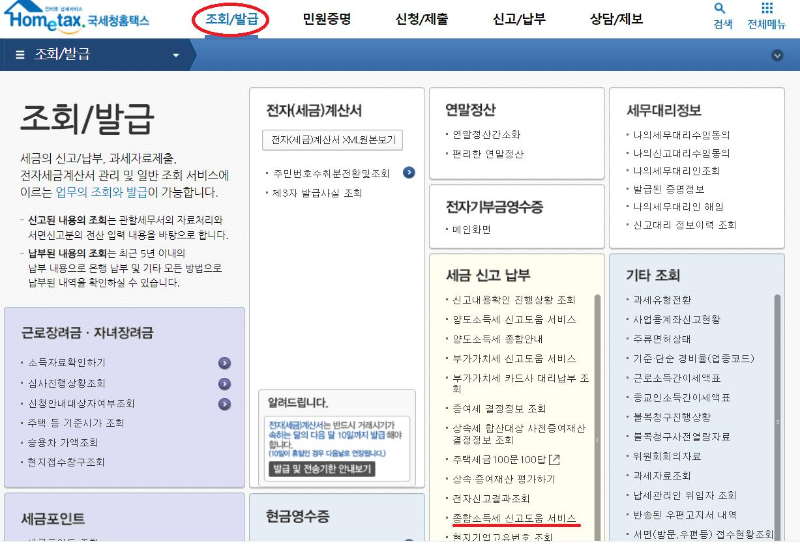Viewport: 800px width, 544px height.
Task: Open 종합소득세 신고도움 서비스 link
Action: tap(514, 518)
